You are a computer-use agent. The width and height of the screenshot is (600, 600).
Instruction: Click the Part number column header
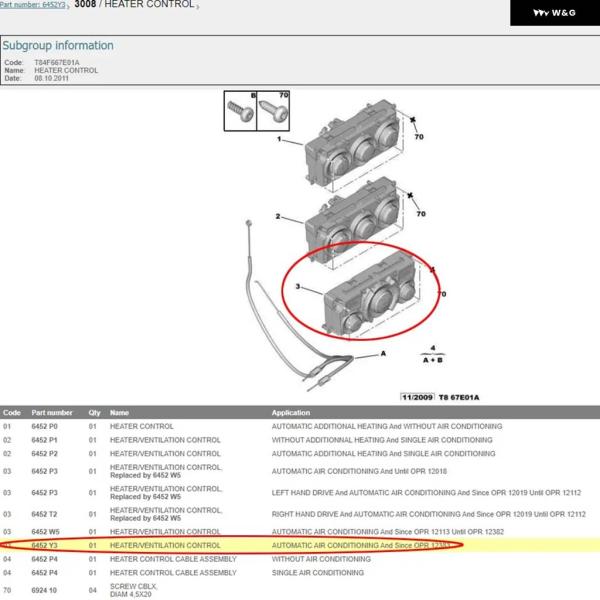point(51,413)
